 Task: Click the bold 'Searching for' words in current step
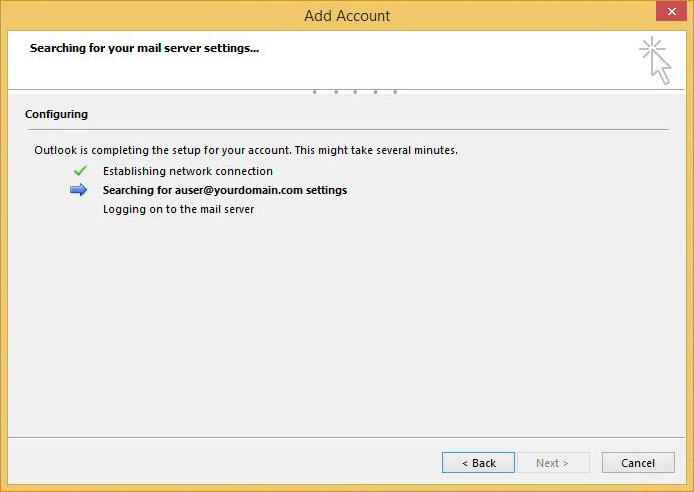[x=137, y=190]
